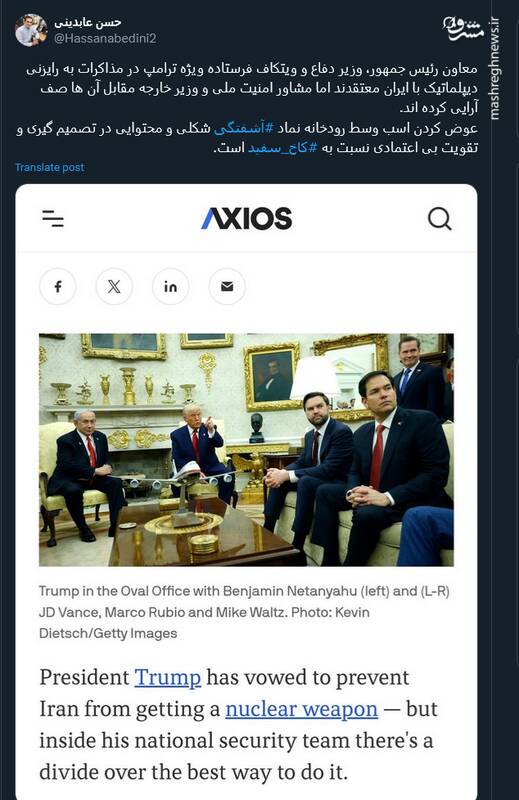The height and width of the screenshot is (800, 519).
Task: Open Hassan Abedini's profile avatar
Action: (31, 30)
